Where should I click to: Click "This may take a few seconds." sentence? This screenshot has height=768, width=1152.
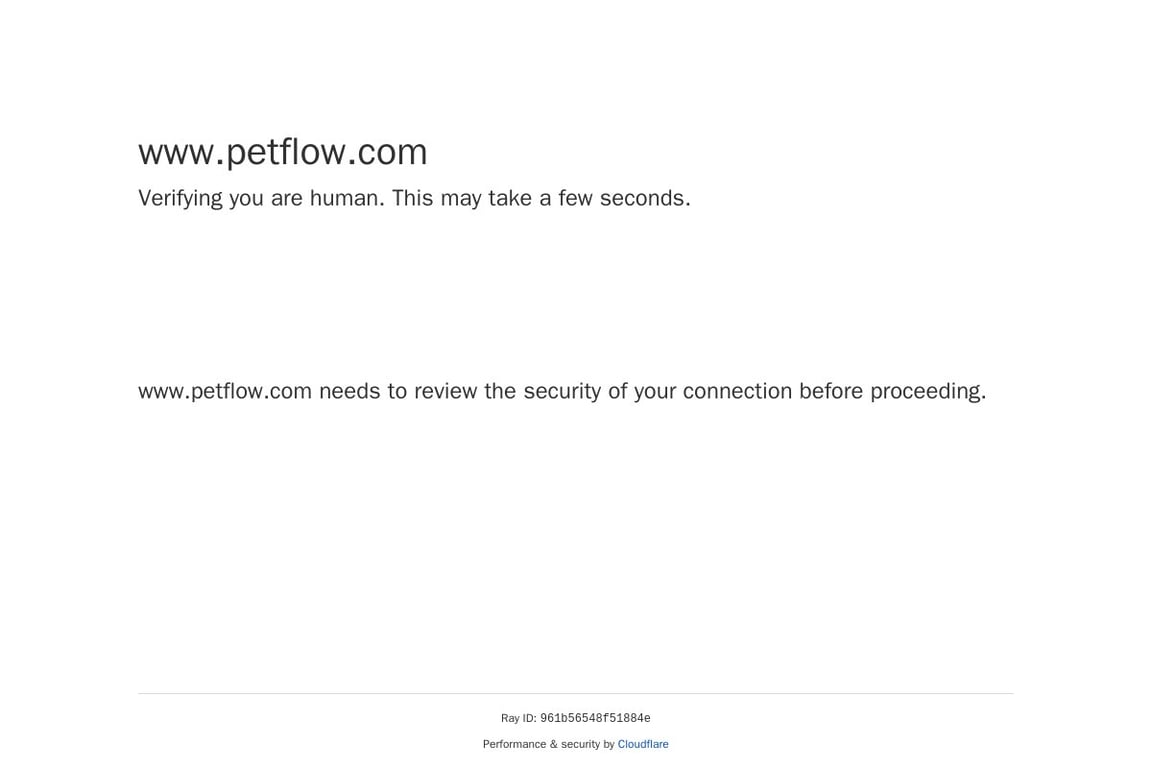click(x=540, y=198)
